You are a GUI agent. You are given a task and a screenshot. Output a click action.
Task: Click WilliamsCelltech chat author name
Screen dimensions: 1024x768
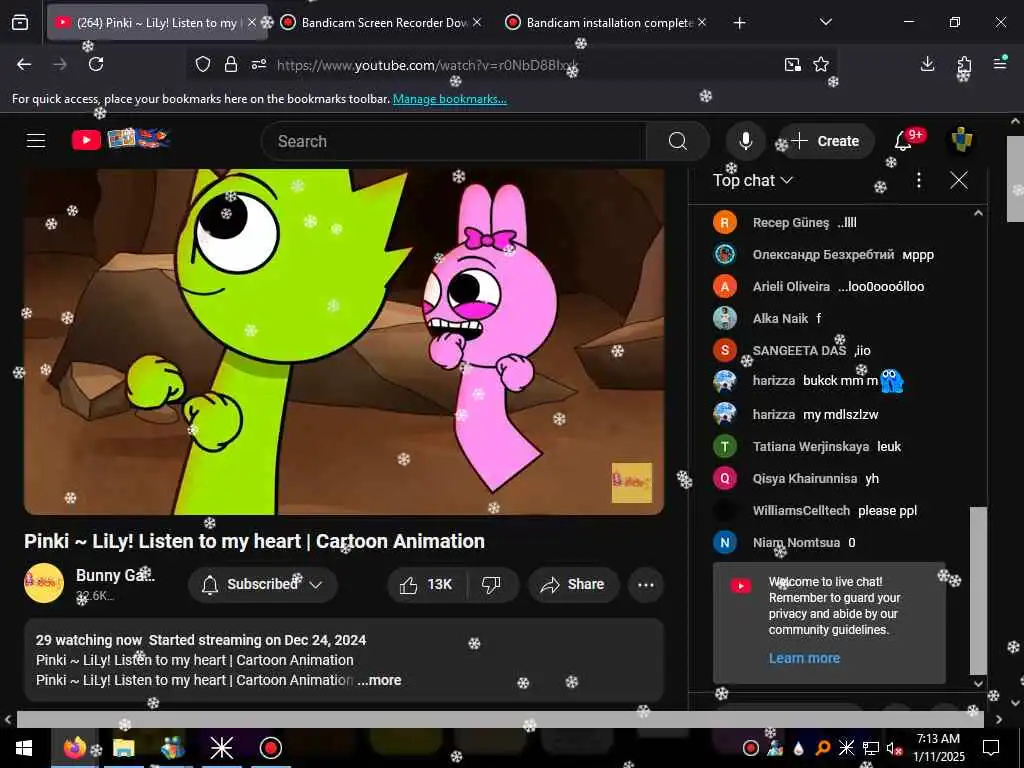tap(801, 511)
